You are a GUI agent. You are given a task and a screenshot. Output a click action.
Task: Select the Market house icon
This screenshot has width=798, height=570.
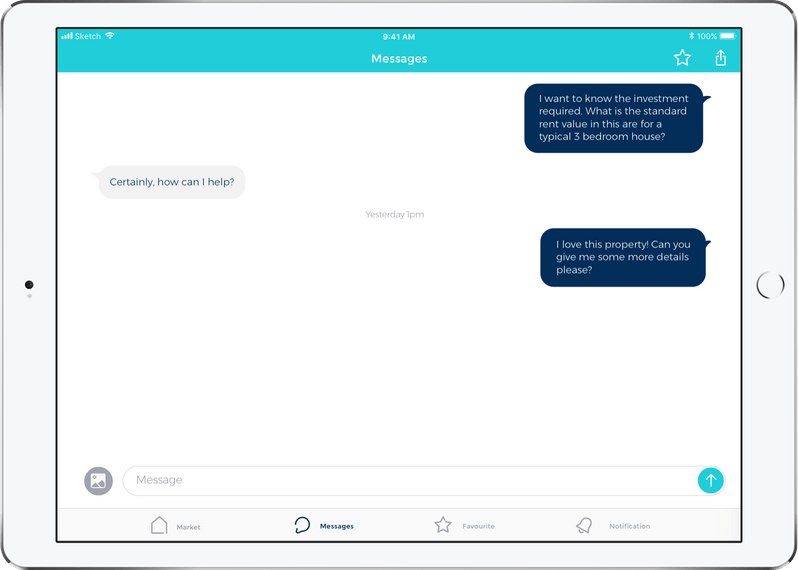coord(159,525)
